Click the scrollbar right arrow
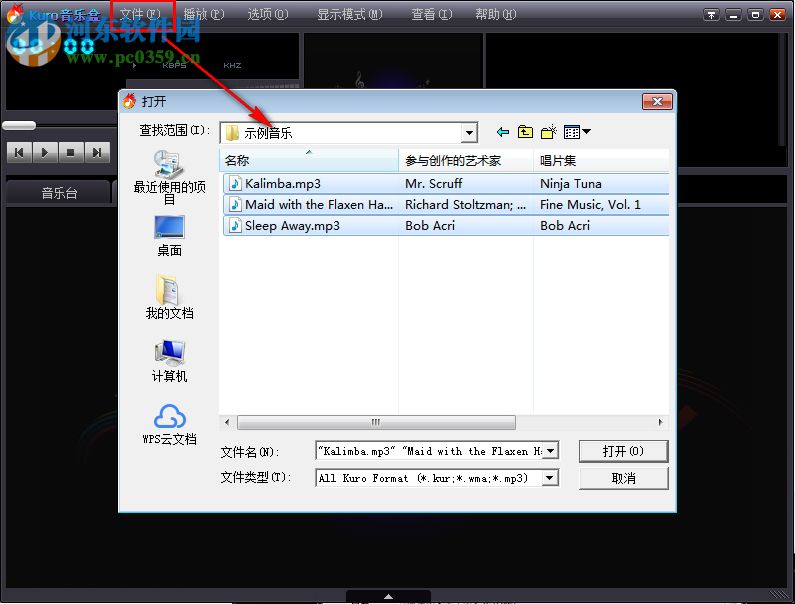Viewport: 795px width, 604px height. 660,422
